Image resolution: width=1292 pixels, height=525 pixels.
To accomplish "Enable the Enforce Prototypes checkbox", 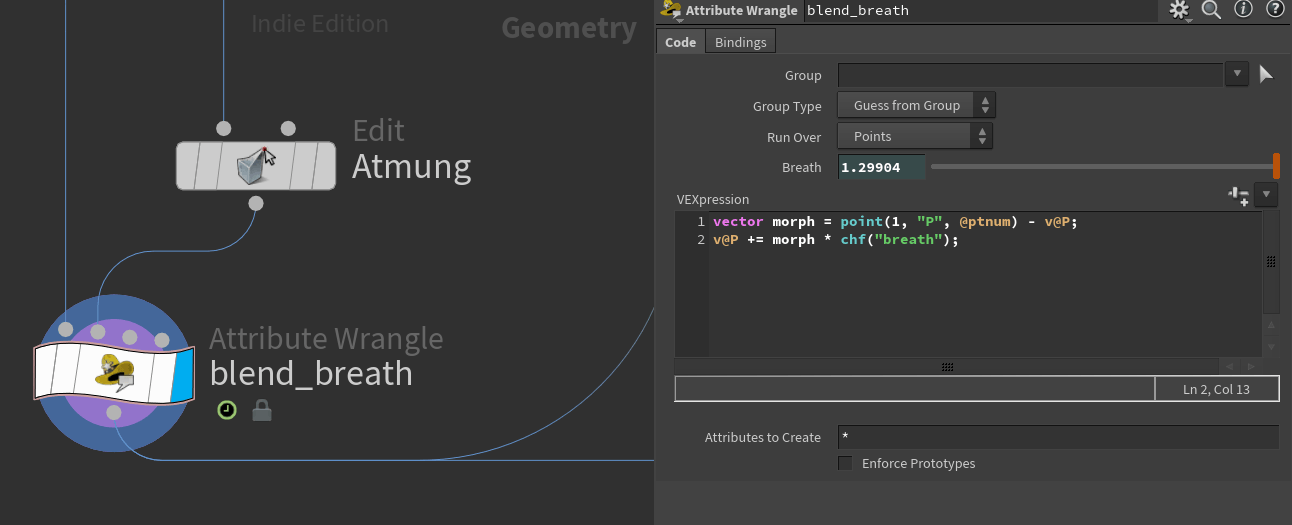I will [x=845, y=463].
